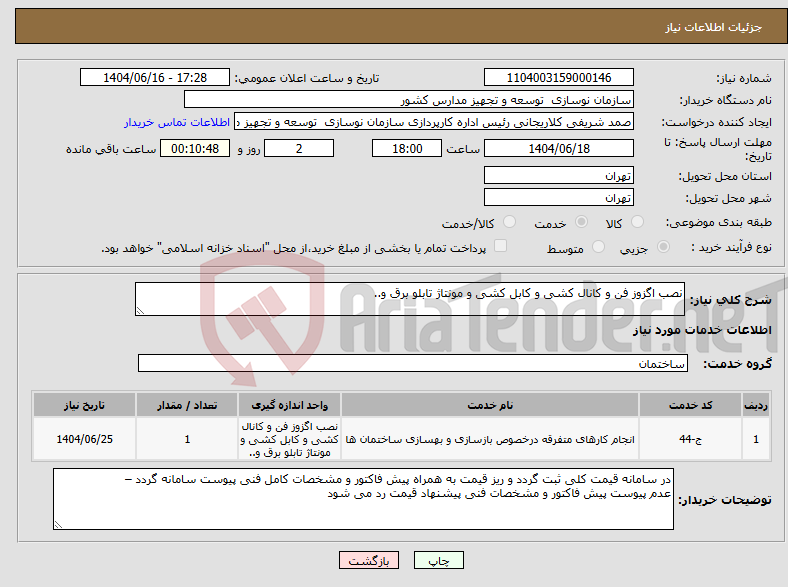
Task: Click the بازگشت back button
Action: pyautogui.click(x=369, y=560)
